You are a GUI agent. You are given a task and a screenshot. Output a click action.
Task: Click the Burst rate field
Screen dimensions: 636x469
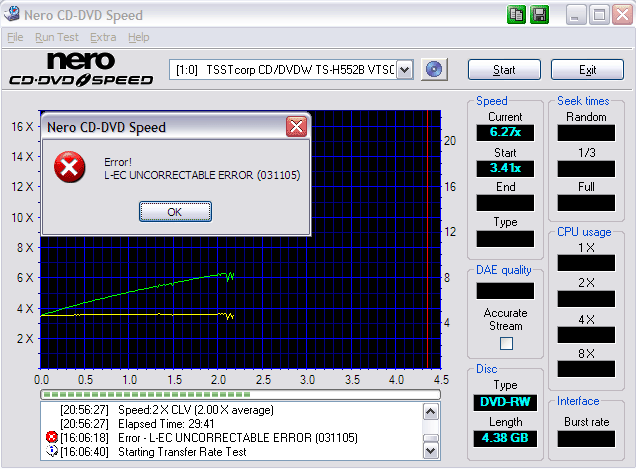[x=586, y=439]
